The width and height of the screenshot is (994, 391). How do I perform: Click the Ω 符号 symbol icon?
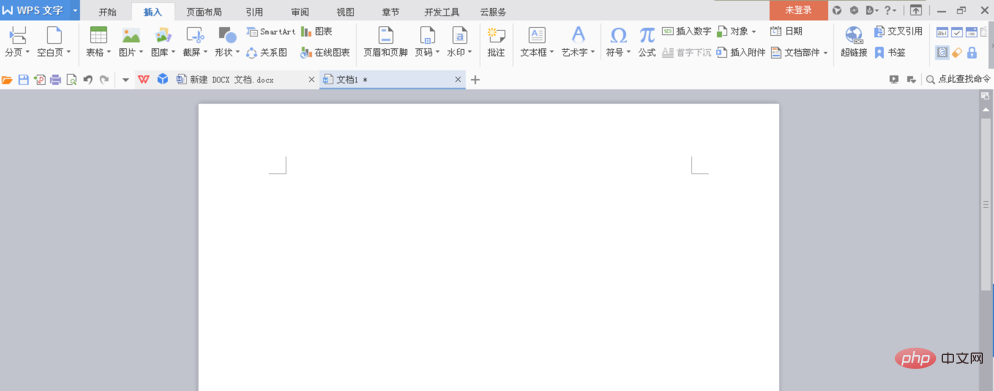[618, 35]
